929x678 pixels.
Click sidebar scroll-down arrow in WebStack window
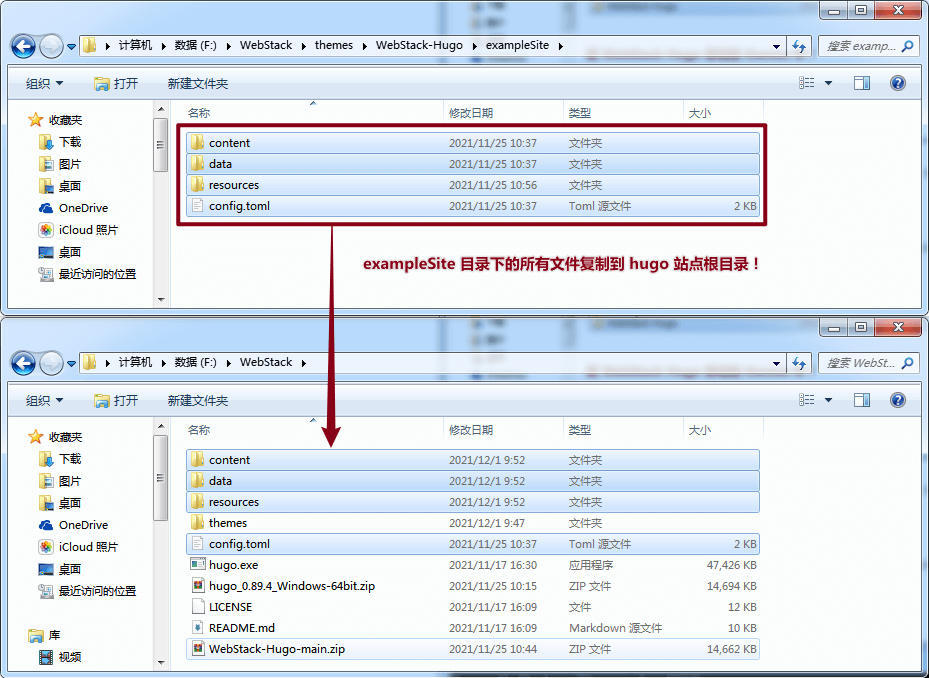[x=161, y=663]
